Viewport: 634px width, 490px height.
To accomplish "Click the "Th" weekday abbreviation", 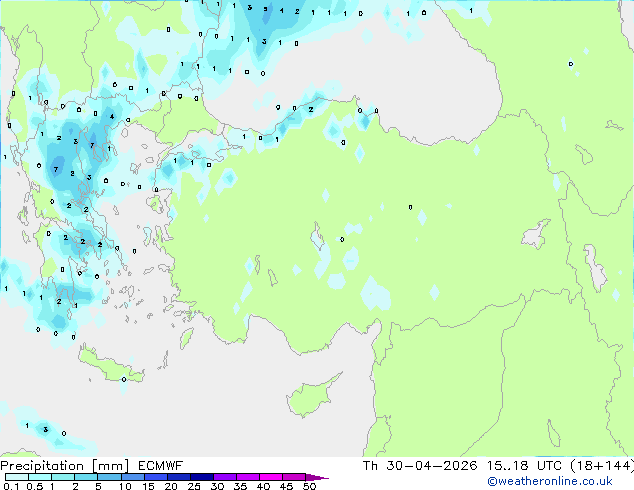I will [370, 466].
